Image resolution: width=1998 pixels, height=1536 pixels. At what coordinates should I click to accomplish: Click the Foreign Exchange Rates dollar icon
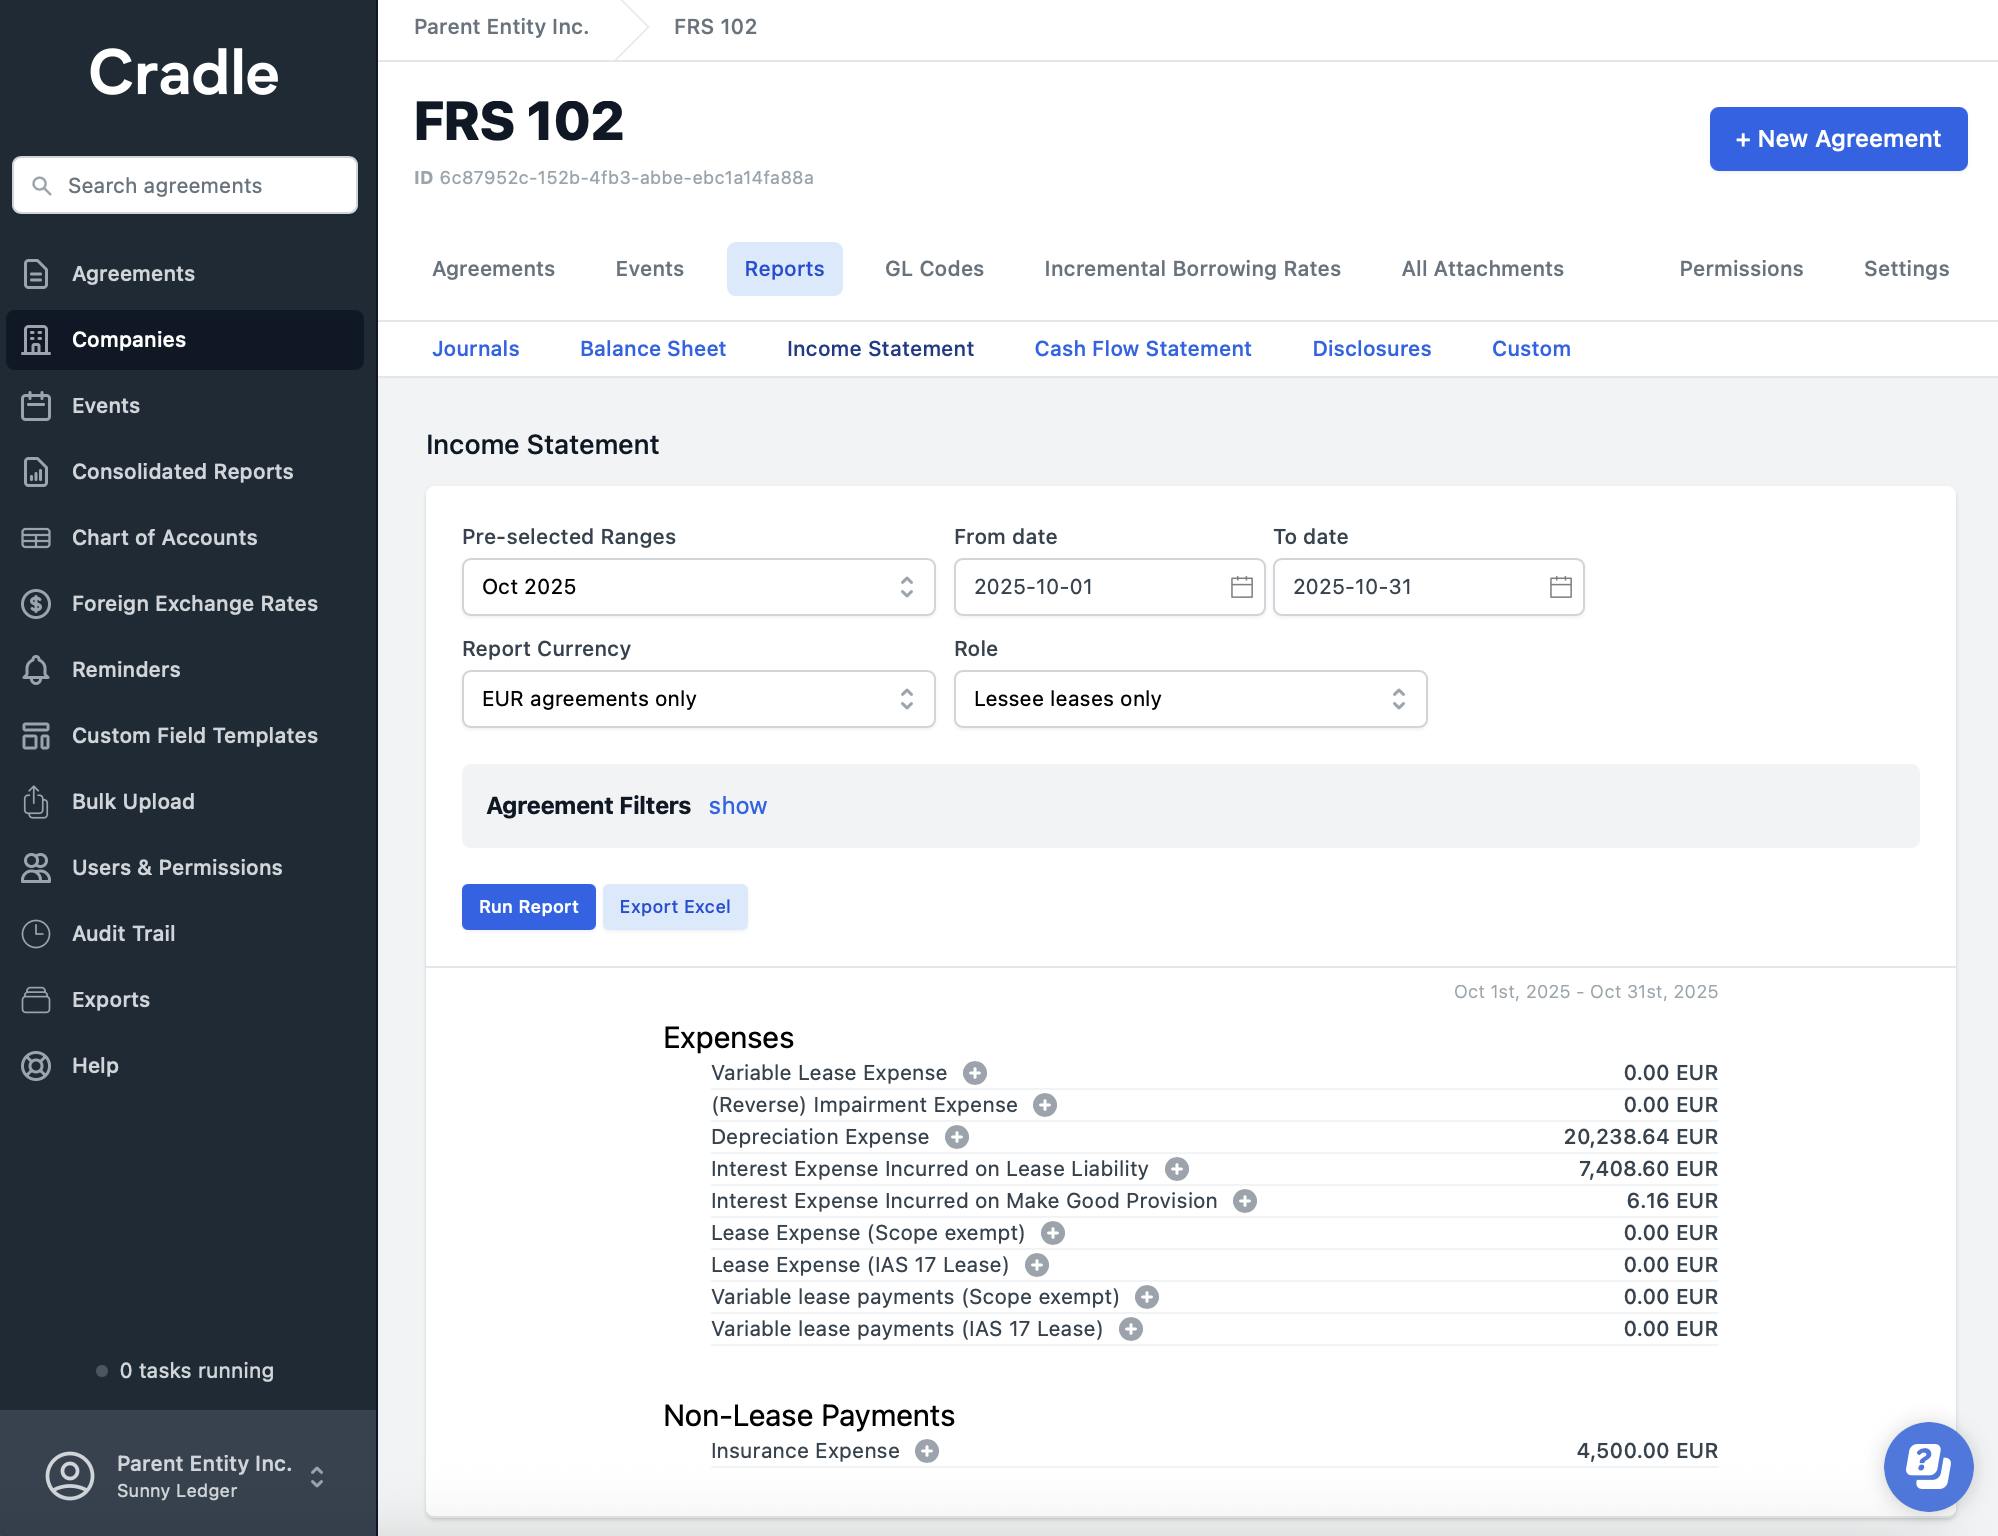36,604
